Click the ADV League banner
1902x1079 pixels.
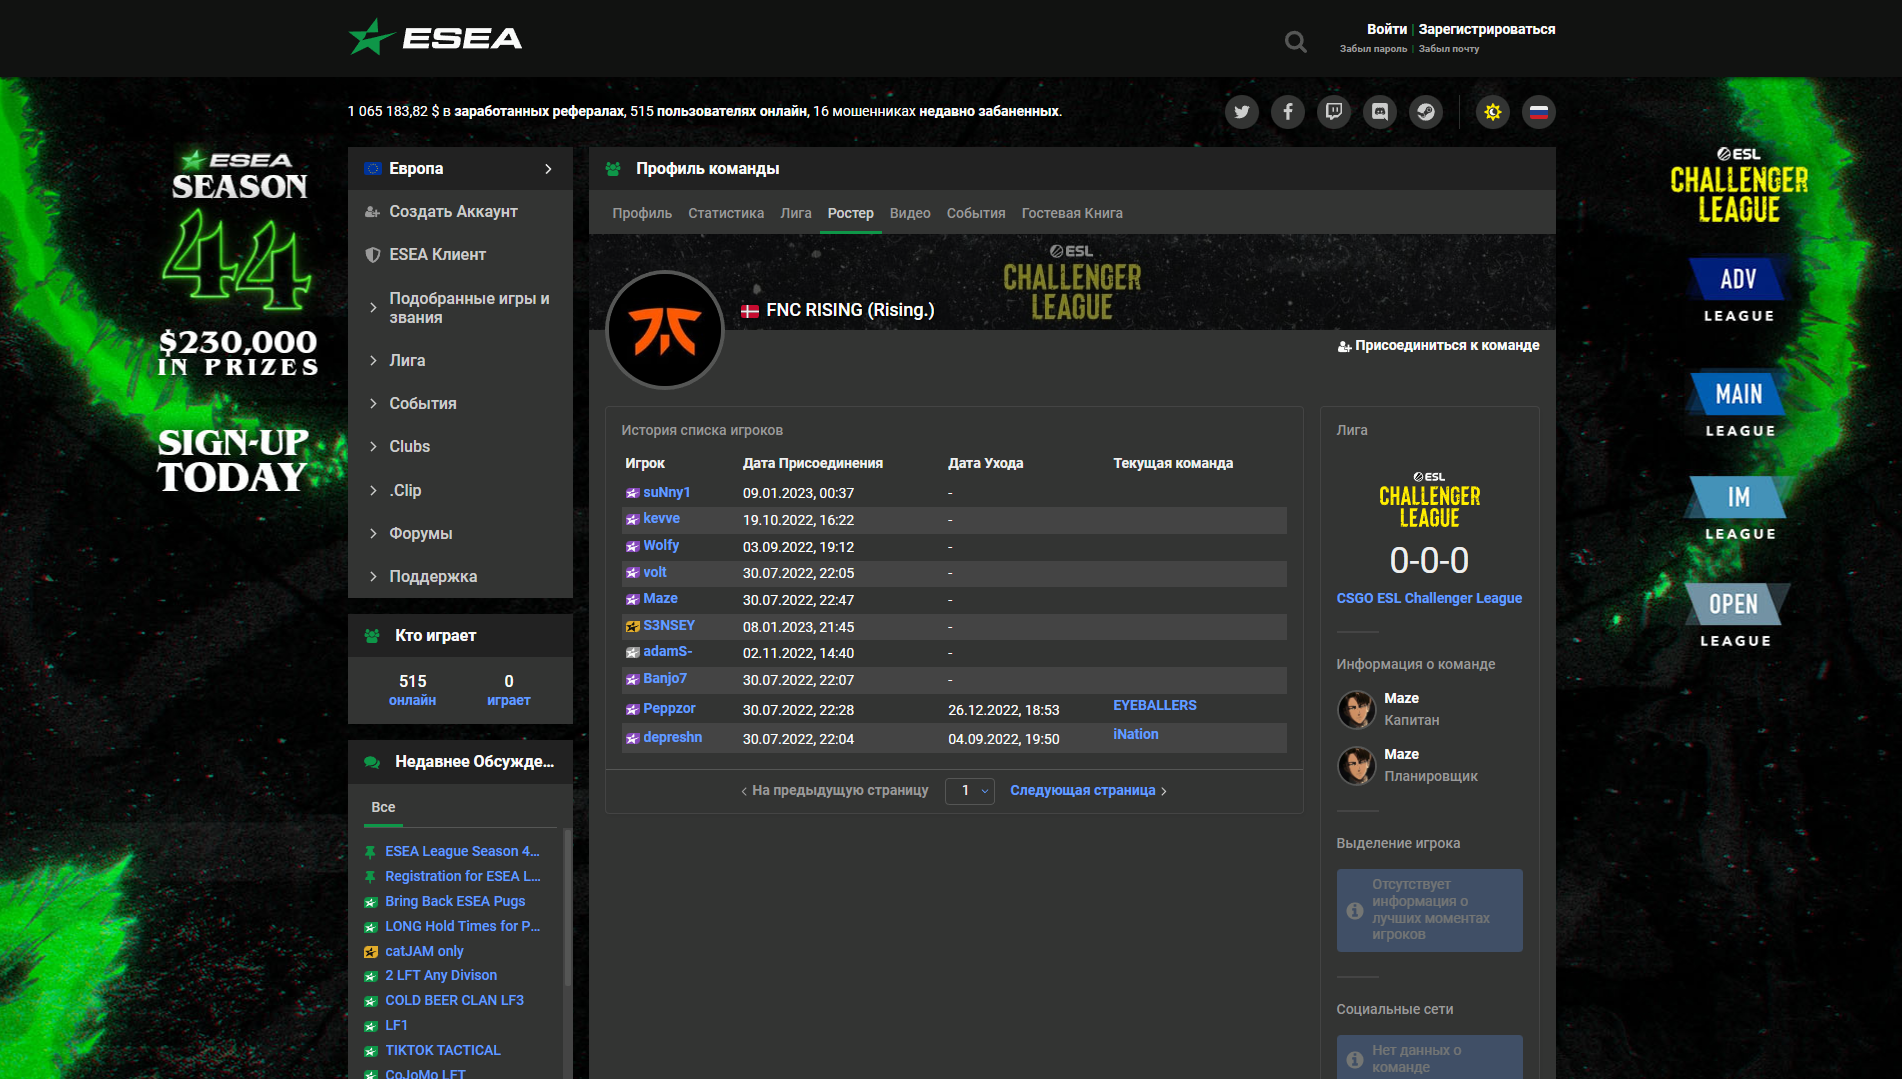point(1738,291)
